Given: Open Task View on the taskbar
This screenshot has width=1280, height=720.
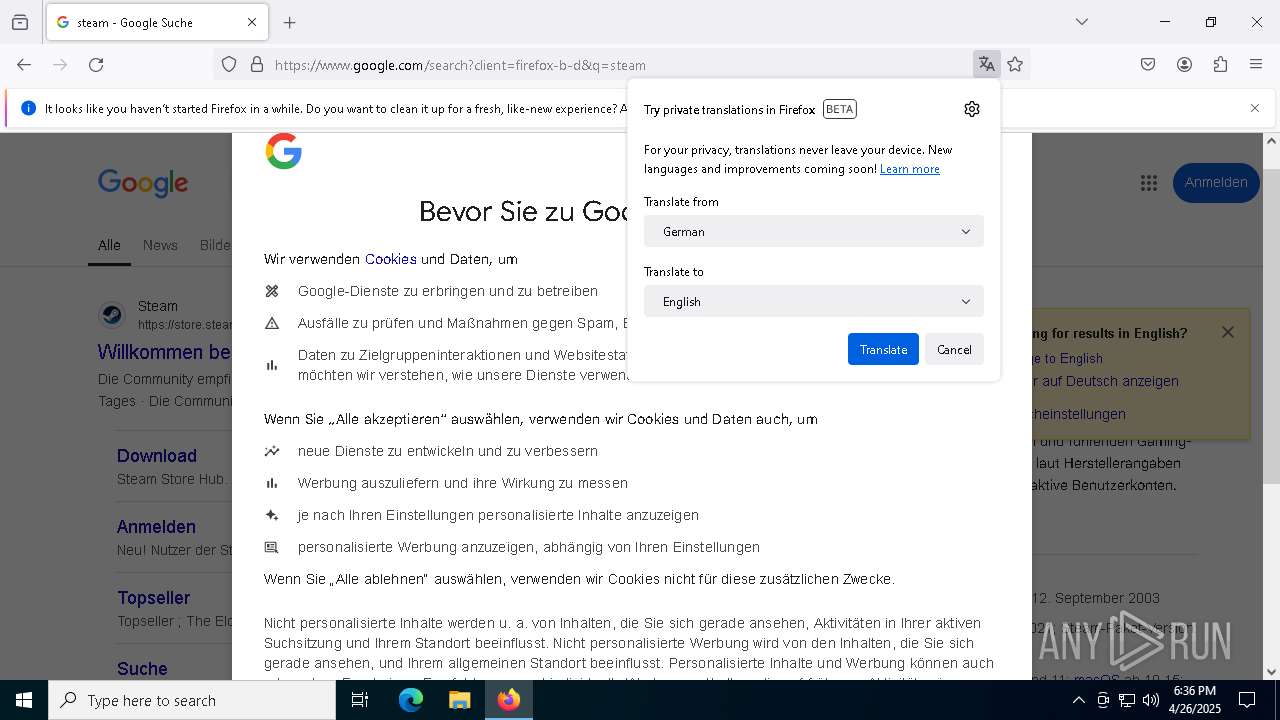Looking at the screenshot, I should point(360,700).
